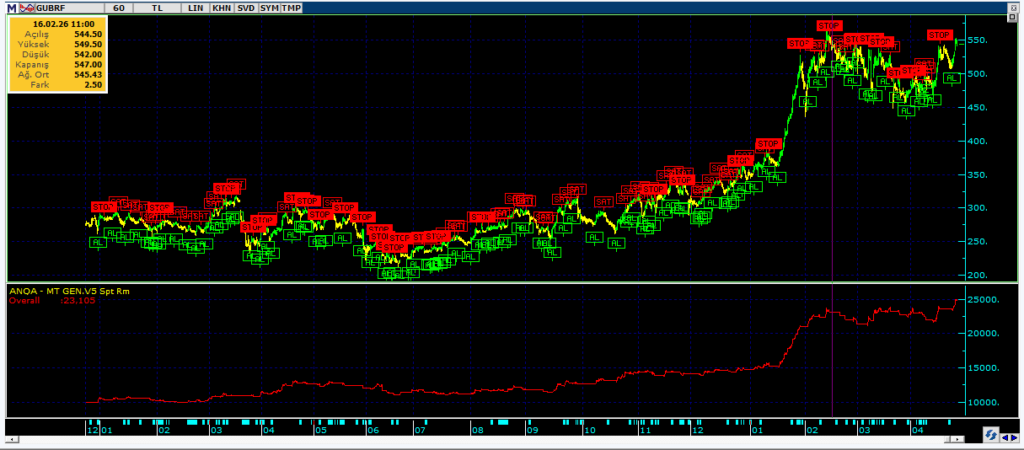The image size is (1024, 450).
Task: Click the TMP toolbar button
Action: click(291, 8)
